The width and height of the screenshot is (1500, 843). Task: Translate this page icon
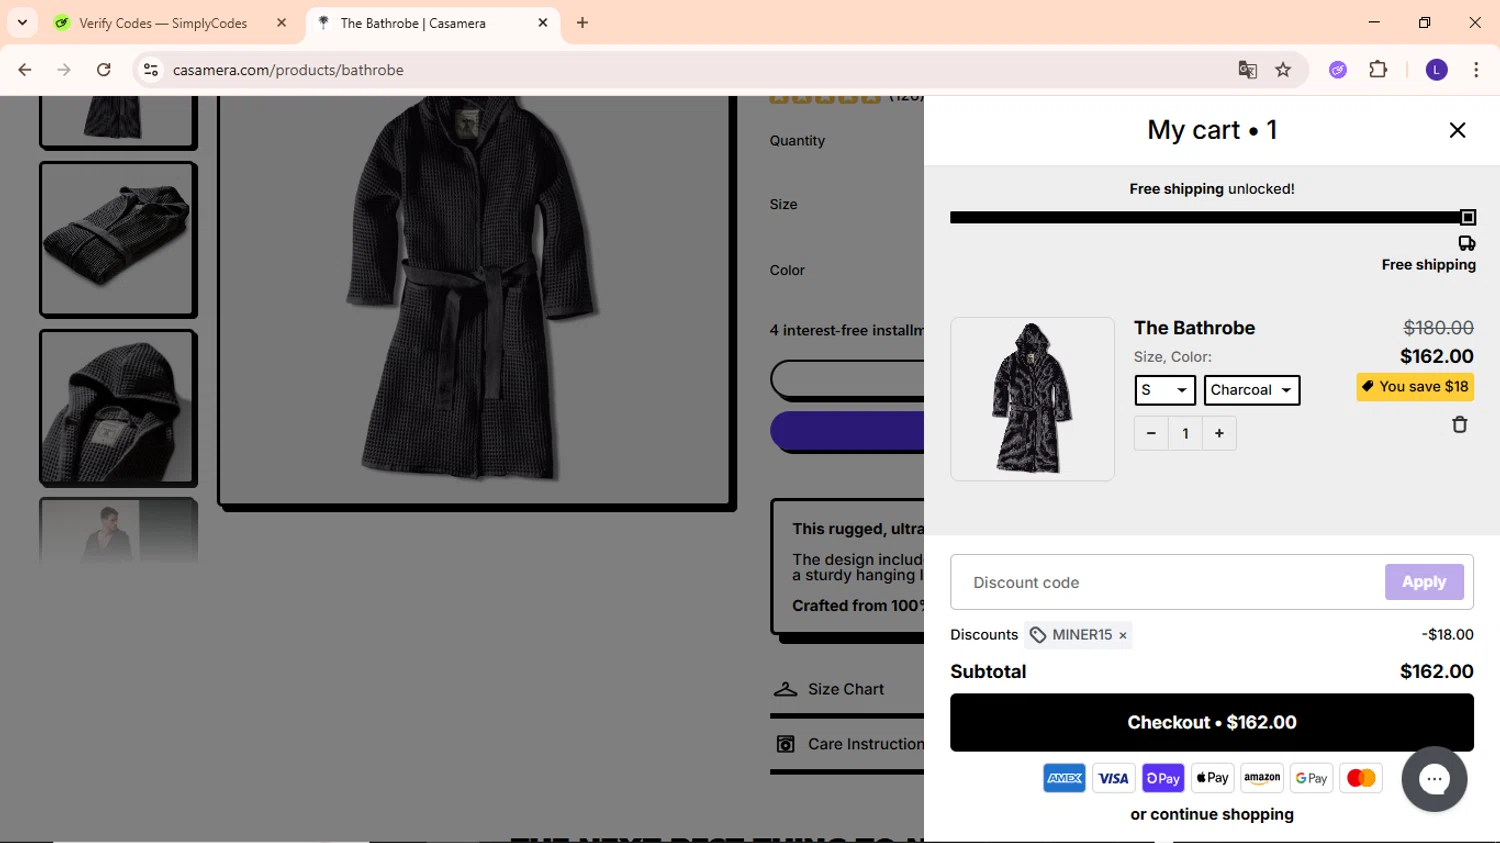point(1247,70)
